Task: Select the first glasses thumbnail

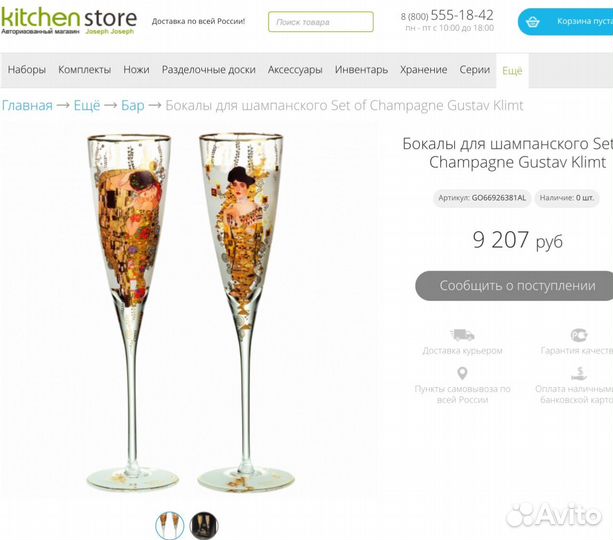Action: pyautogui.click(x=169, y=525)
